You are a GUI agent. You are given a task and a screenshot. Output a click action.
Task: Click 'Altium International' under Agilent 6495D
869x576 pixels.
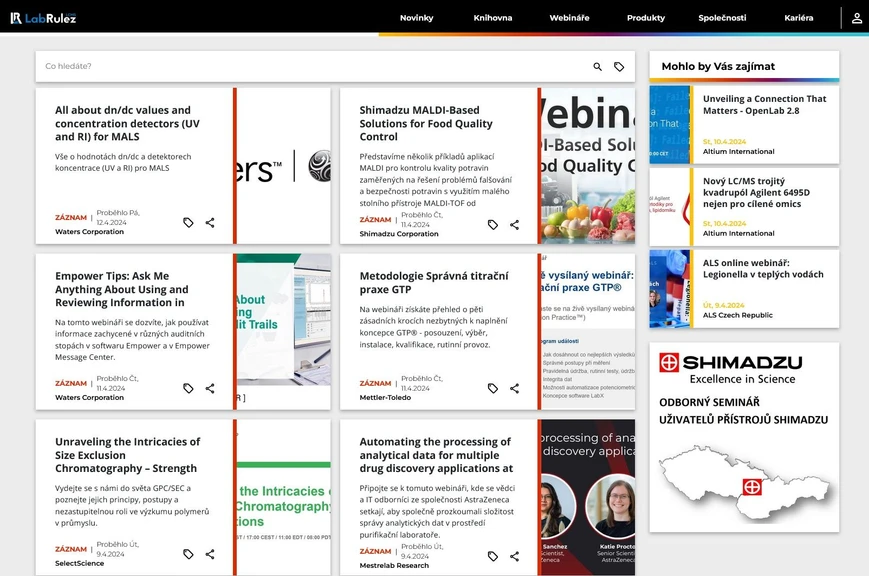coord(739,233)
